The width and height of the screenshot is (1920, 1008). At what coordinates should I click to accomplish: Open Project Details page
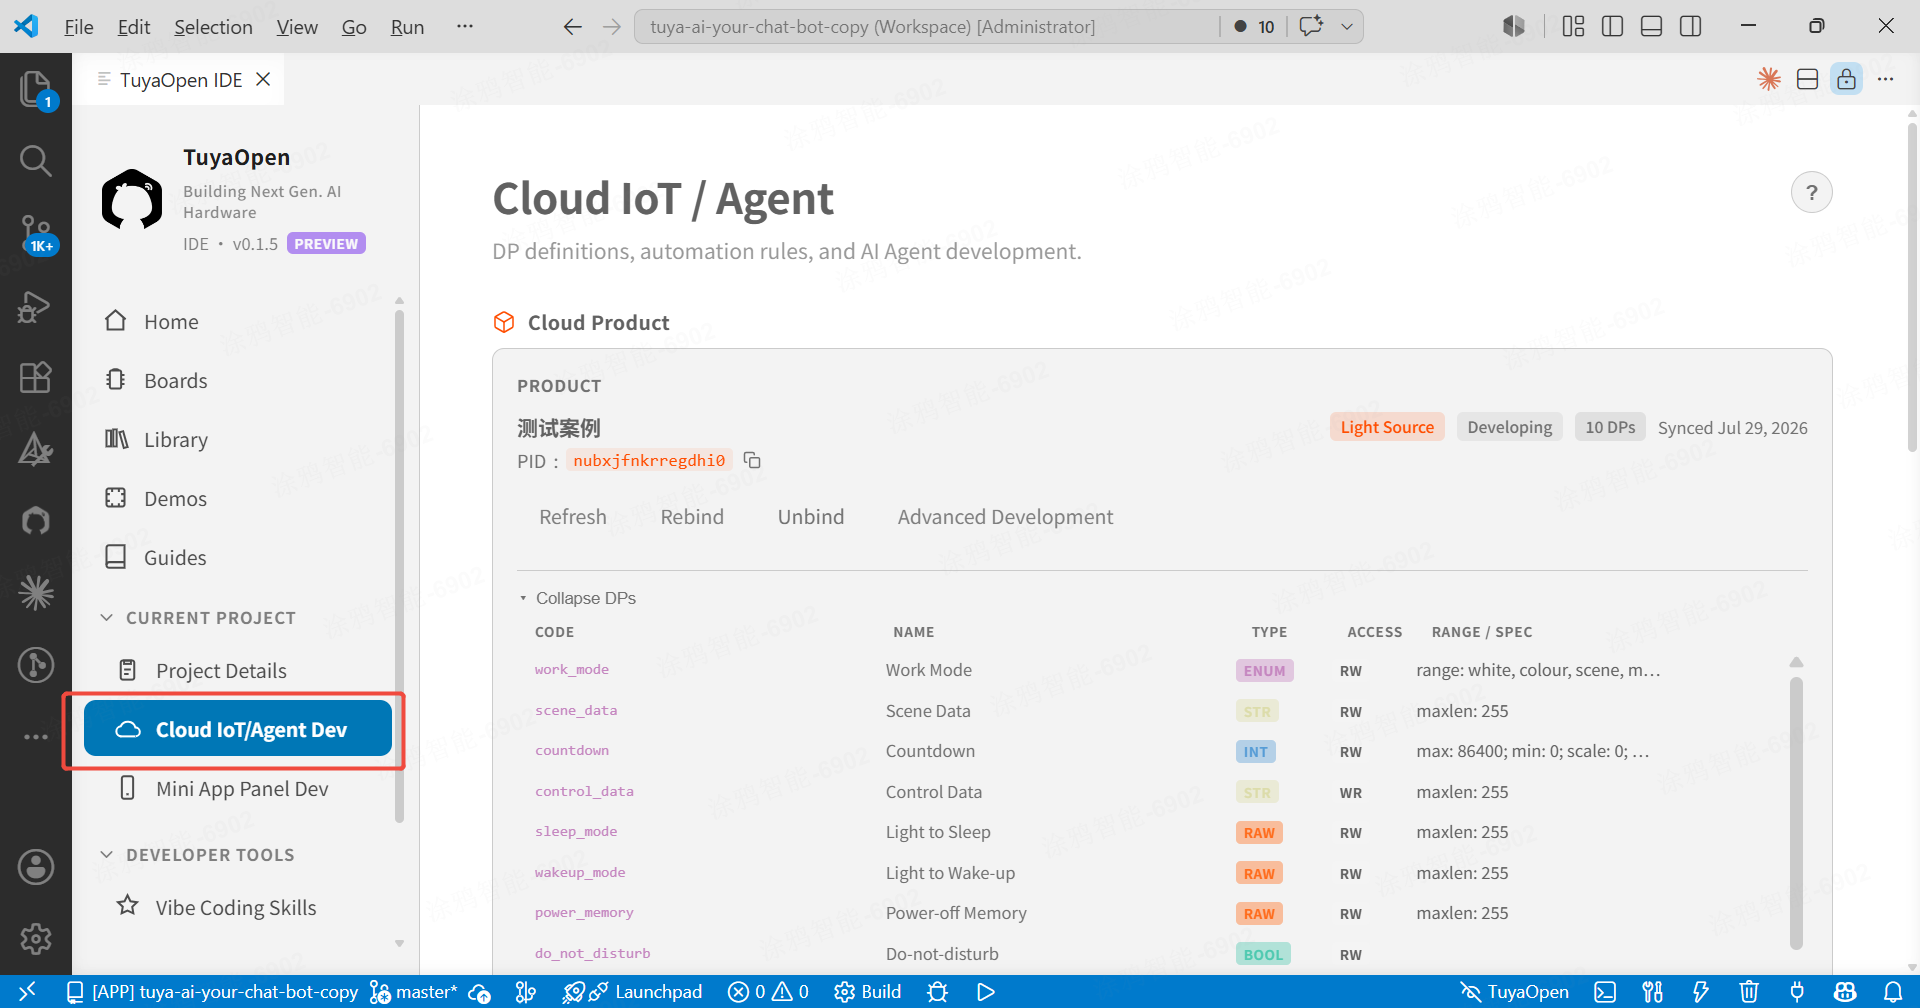point(237,670)
